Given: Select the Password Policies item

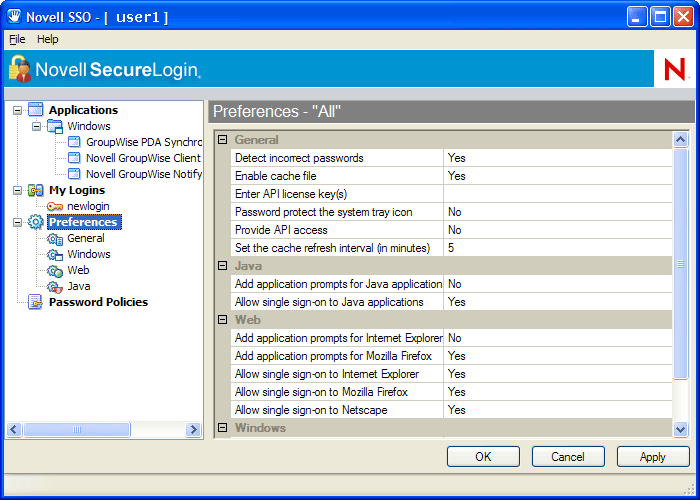Looking at the screenshot, I should pos(98,302).
